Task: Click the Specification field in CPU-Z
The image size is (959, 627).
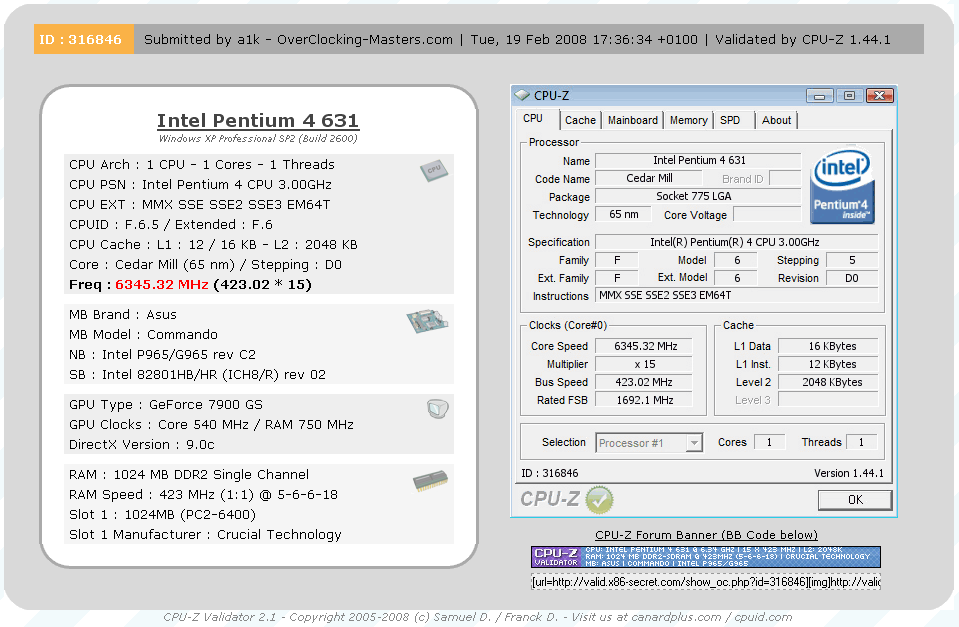Action: [736, 242]
